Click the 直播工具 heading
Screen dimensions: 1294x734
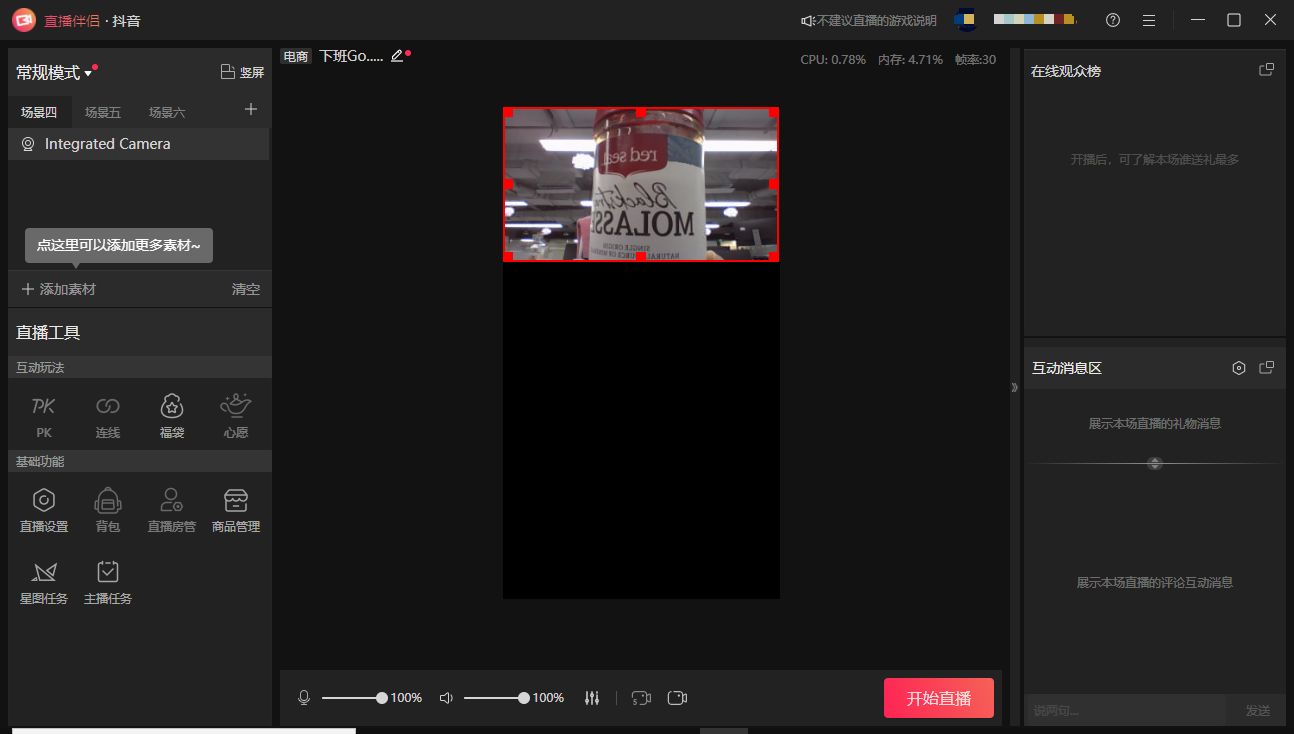[x=48, y=333]
